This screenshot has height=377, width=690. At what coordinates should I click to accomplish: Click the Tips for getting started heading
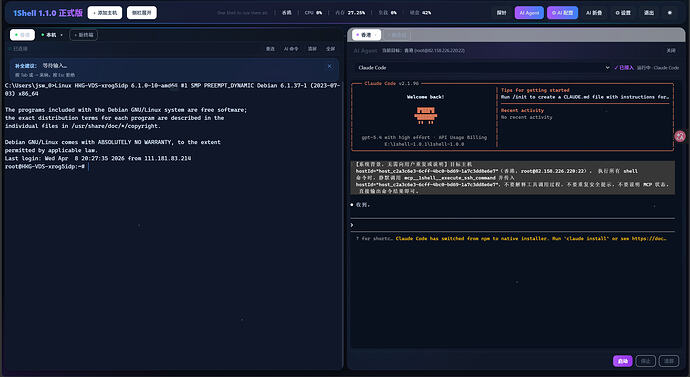pyautogui.click(x=535, y=90)
